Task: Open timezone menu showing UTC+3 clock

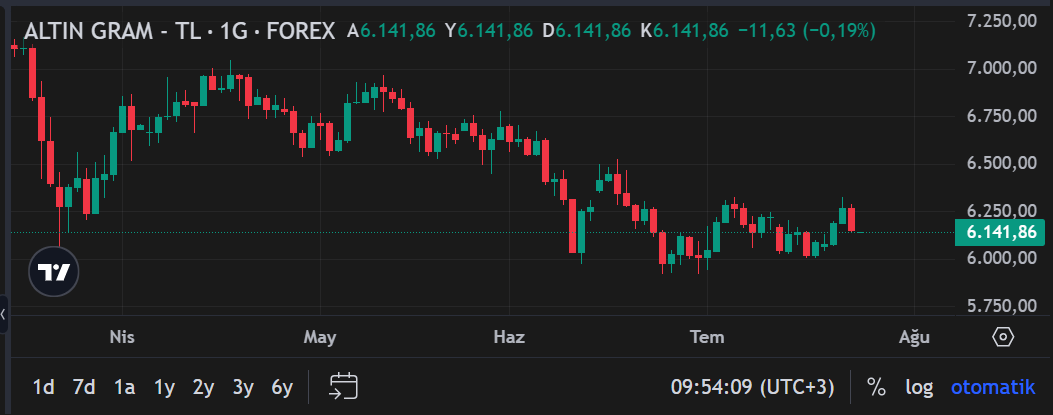Action: click(x=752, y=387)
